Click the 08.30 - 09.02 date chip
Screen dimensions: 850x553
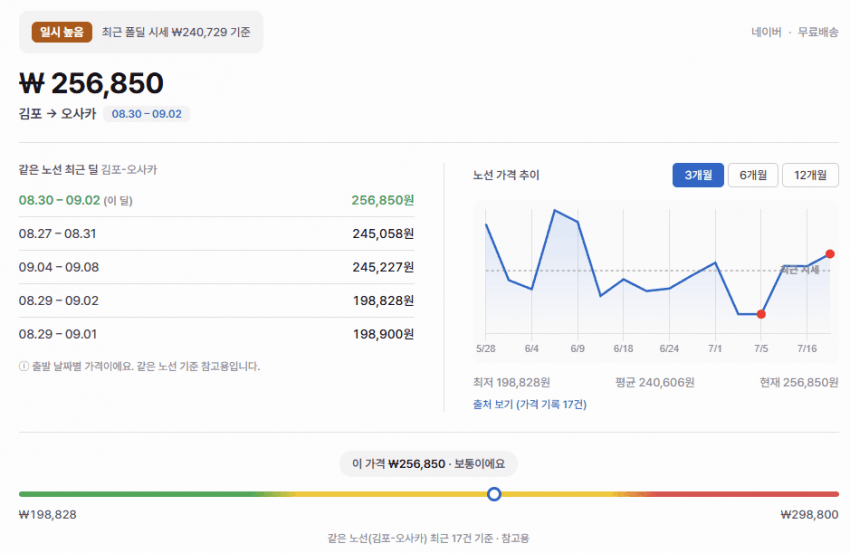coord(146,114)
